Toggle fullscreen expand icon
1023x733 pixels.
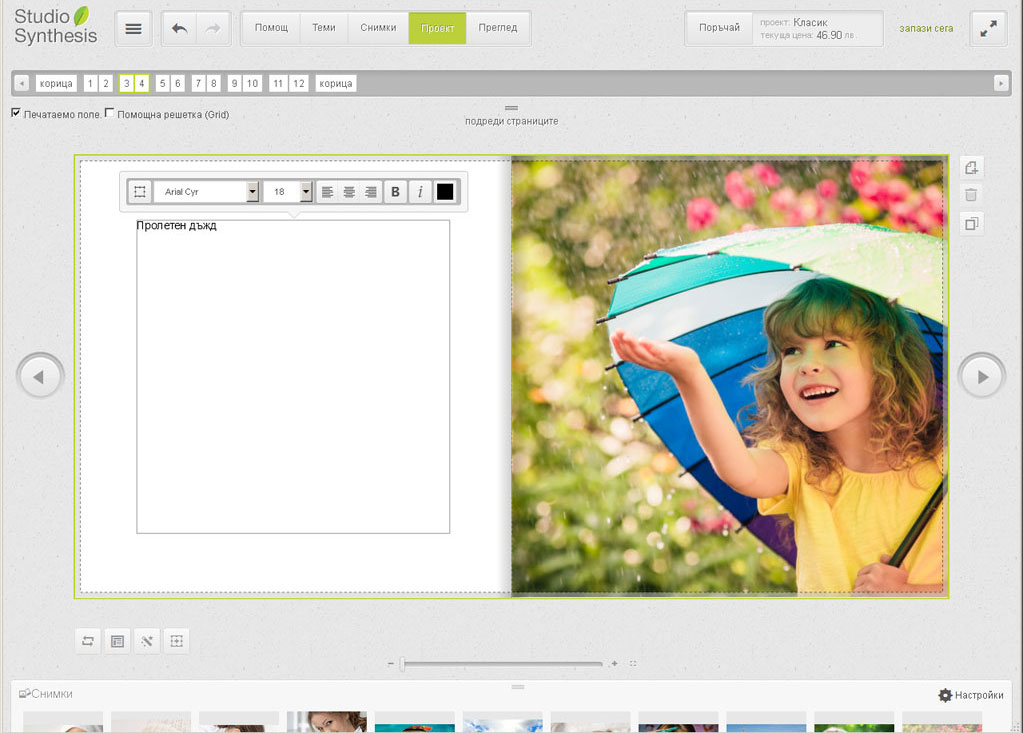(988, 29)
